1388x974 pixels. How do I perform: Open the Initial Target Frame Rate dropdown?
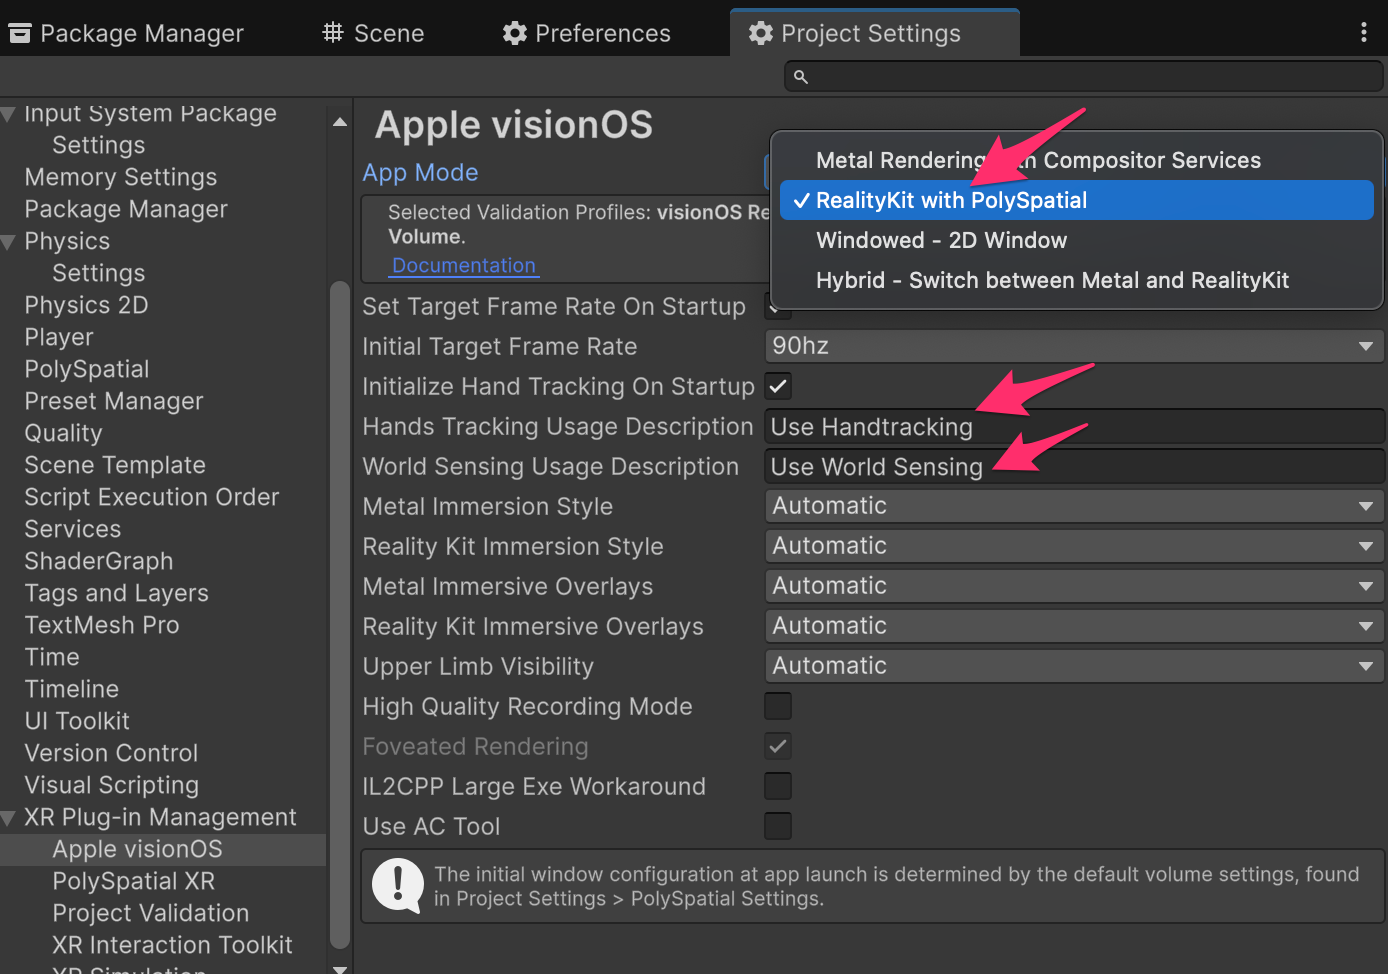point(1074,346)
